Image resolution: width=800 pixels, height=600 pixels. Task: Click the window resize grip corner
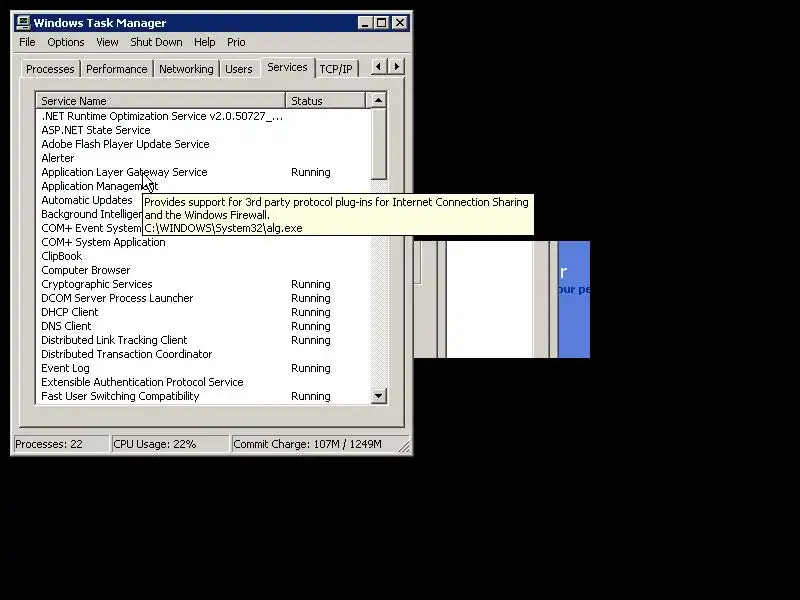[404, 447]
